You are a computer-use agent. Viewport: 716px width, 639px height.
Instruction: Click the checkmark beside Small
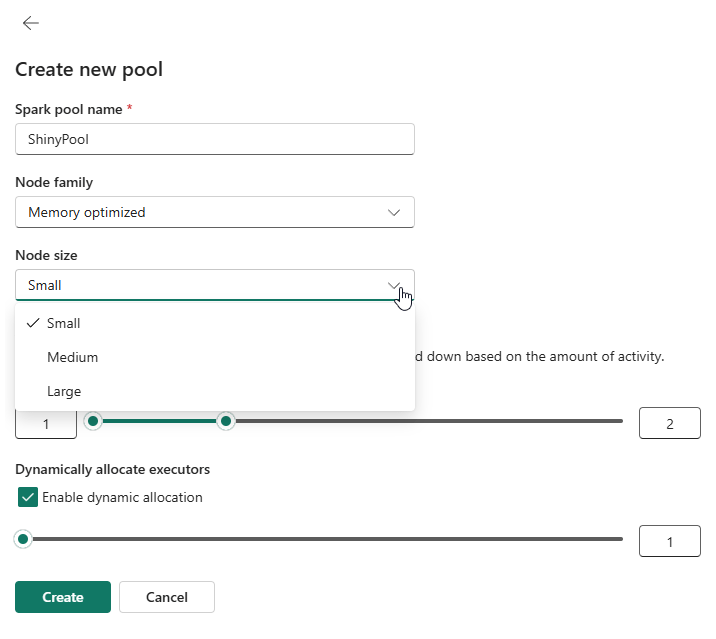[33, 323]
